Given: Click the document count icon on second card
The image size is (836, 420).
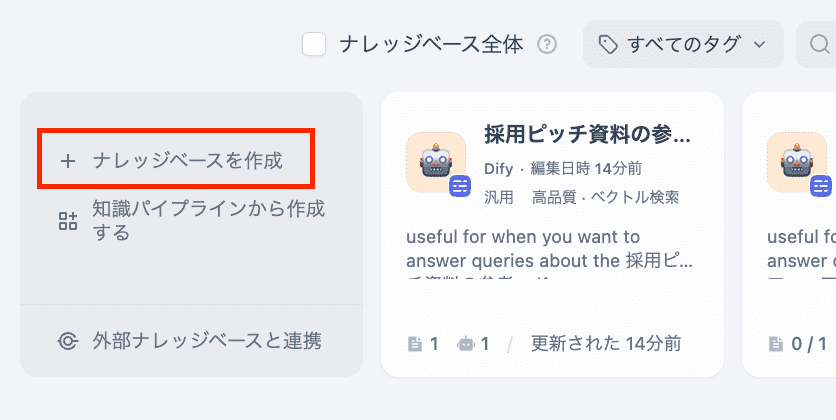Looking at the screenshot, I should click(x=776, y=344).
